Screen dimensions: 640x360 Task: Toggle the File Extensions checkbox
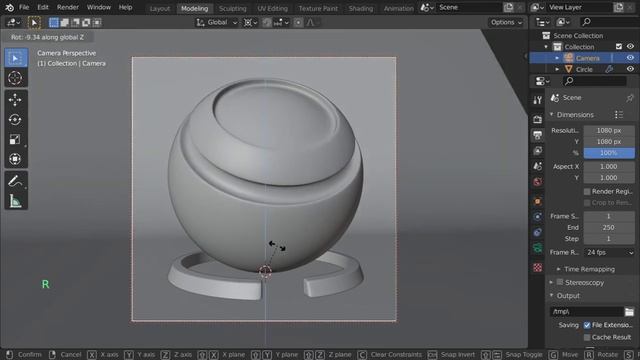coord(587,325)
